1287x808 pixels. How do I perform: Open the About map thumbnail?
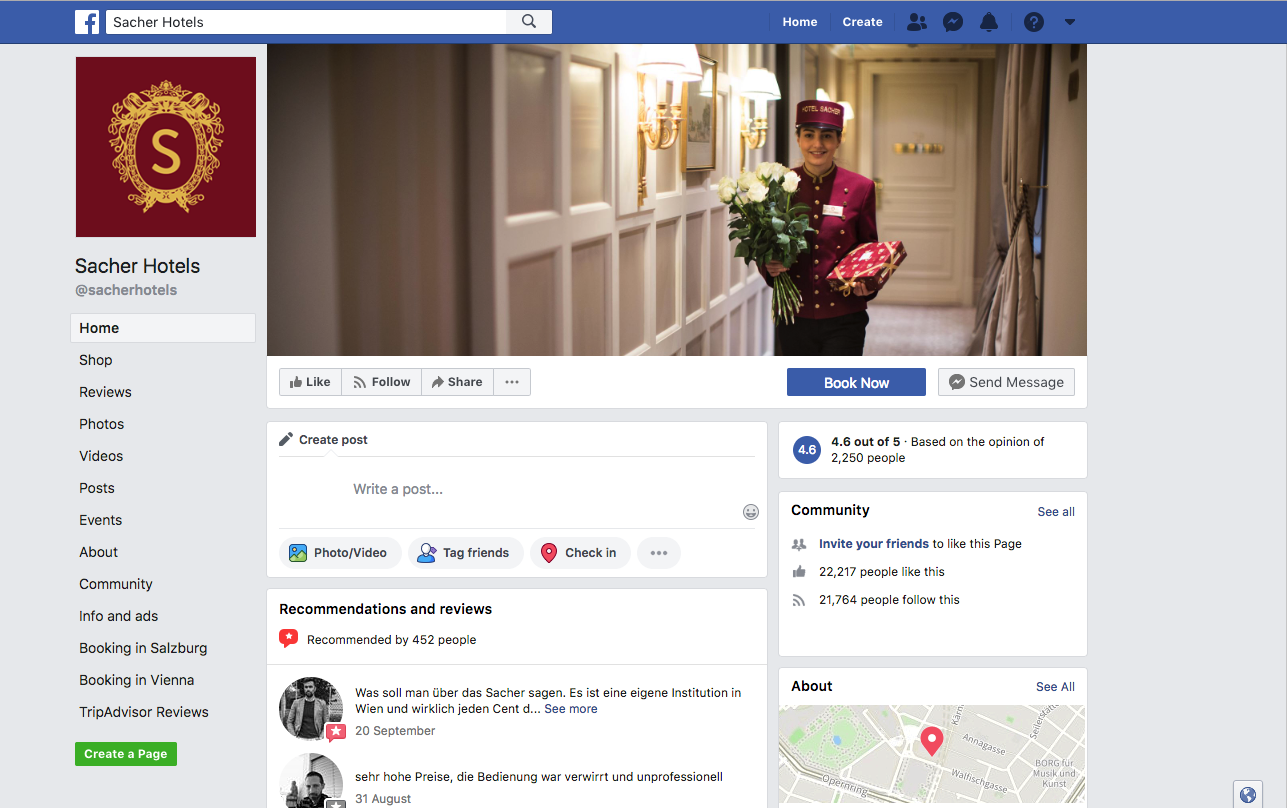932,756
